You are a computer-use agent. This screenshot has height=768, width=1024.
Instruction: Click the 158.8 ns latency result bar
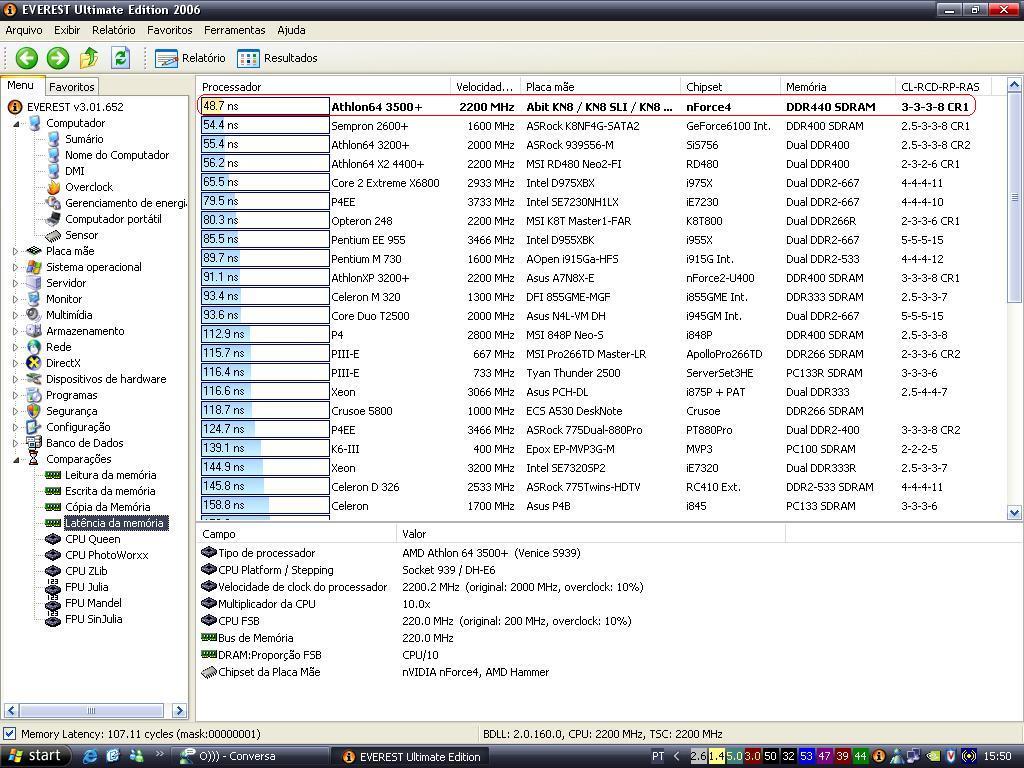265,505
